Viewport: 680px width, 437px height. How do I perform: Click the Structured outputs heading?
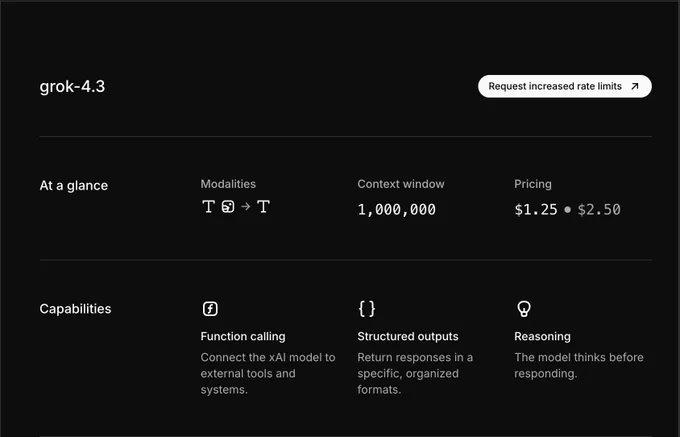coord(408,336)
